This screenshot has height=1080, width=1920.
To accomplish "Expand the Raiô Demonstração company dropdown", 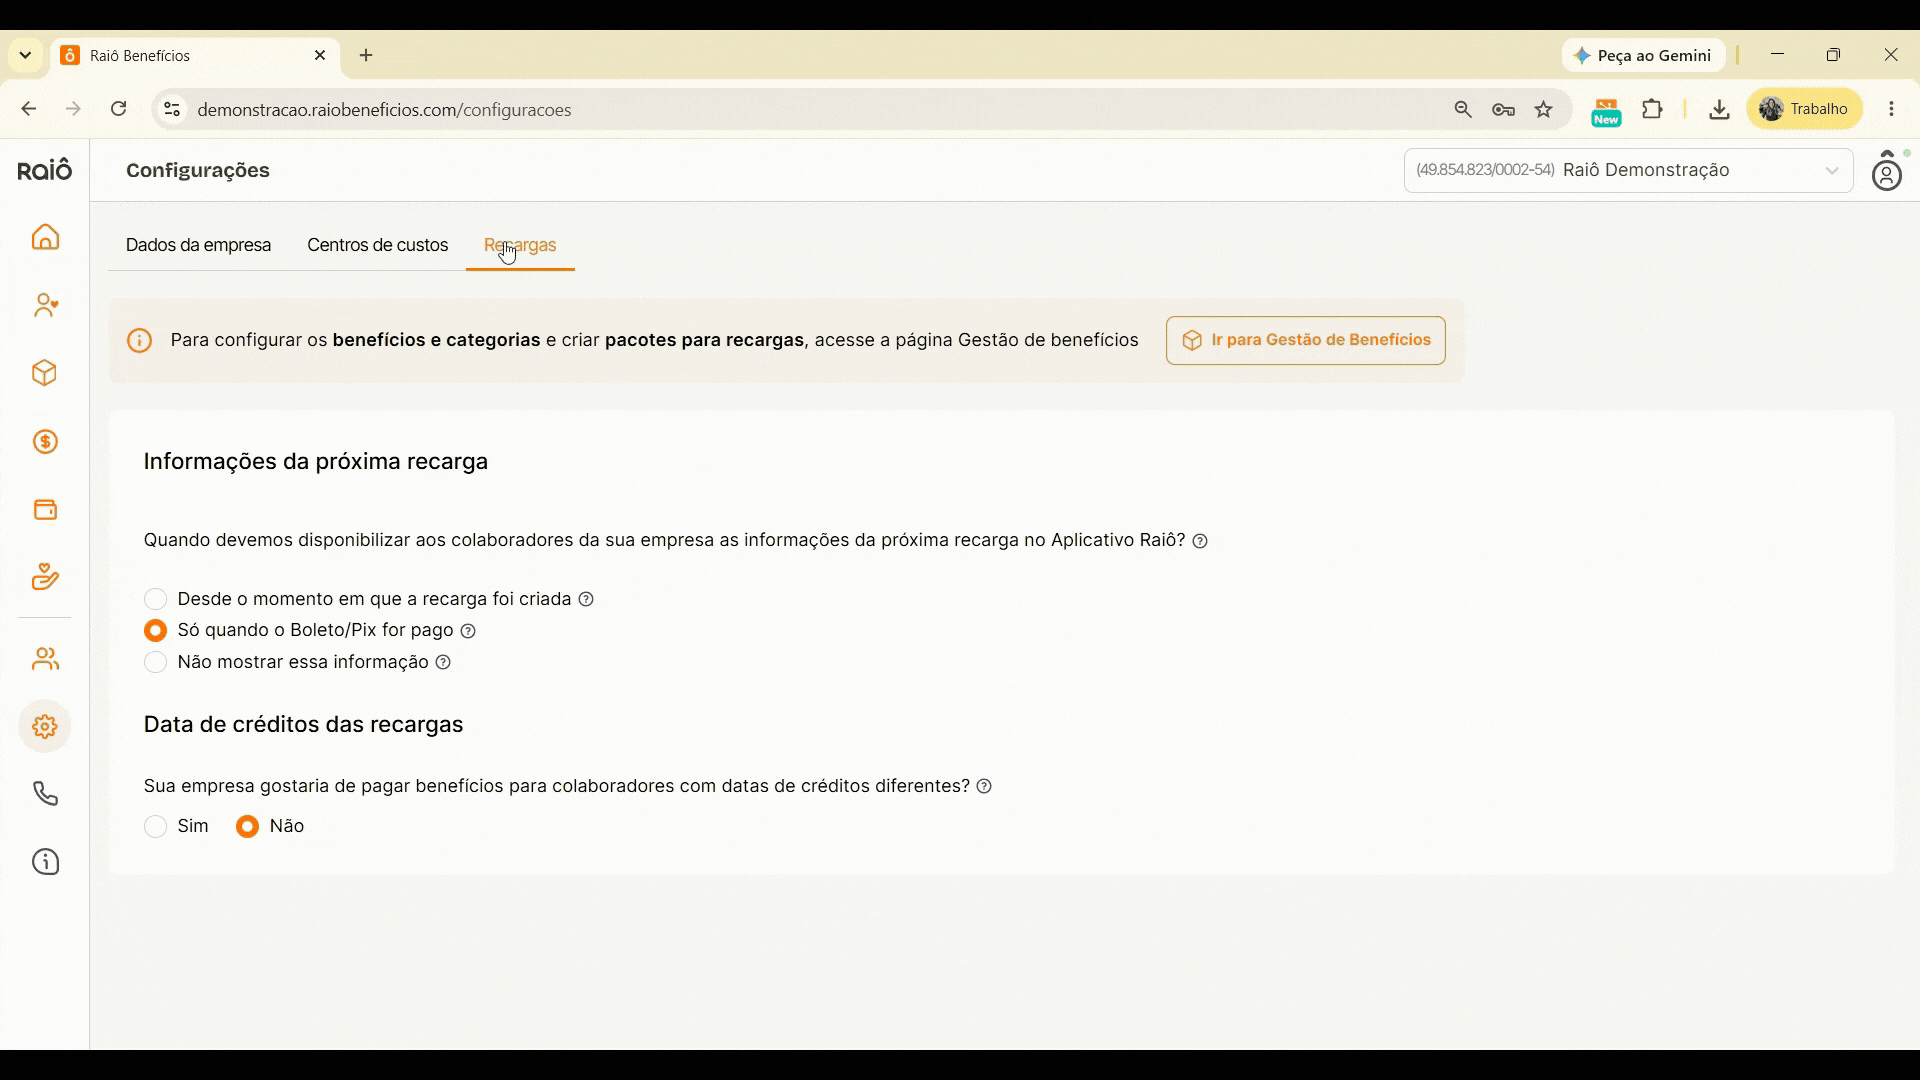I will pyautogui.click(x=1629, y=170).
